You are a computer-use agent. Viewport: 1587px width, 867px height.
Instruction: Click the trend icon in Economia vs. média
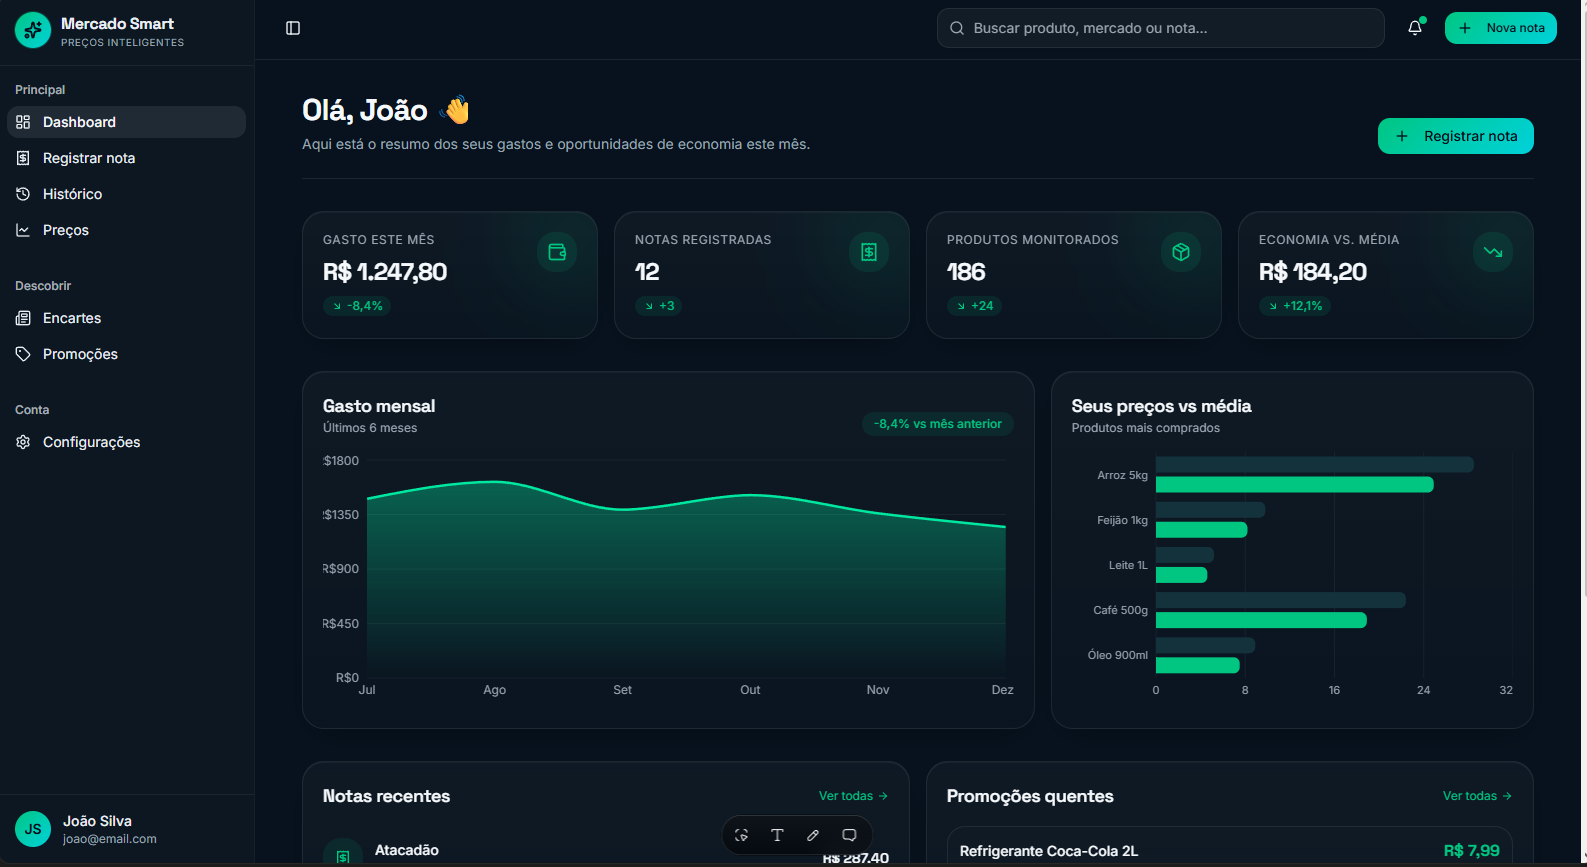[1493, 252]
